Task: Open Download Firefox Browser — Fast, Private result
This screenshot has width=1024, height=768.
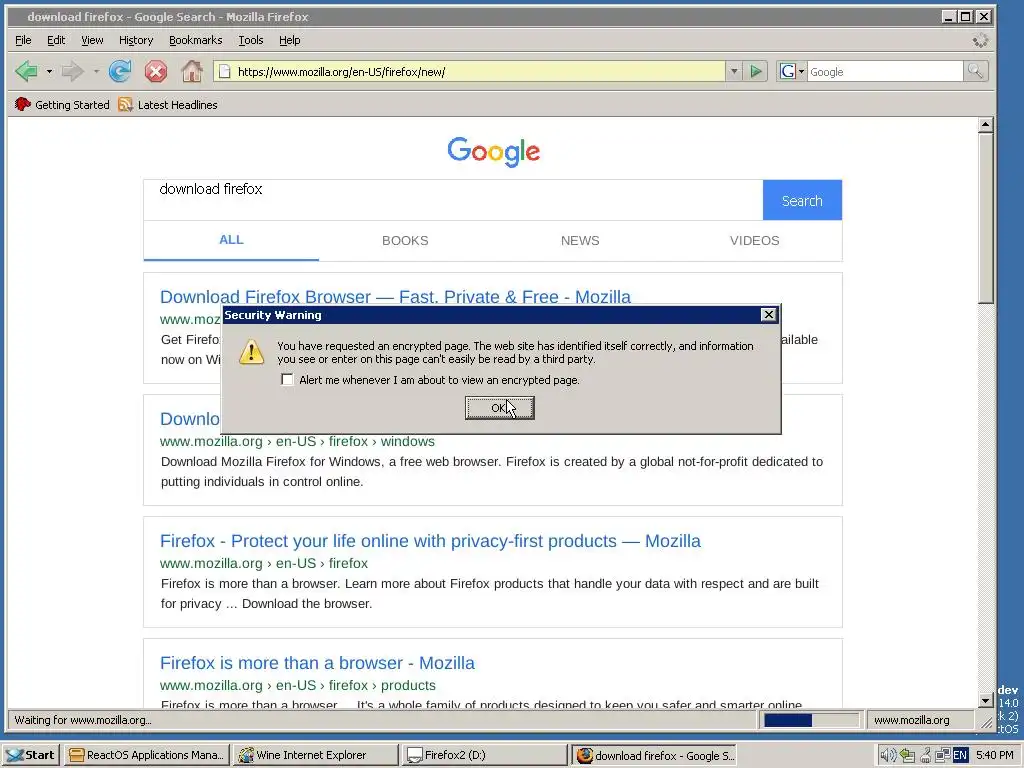Action: point(395,297)
